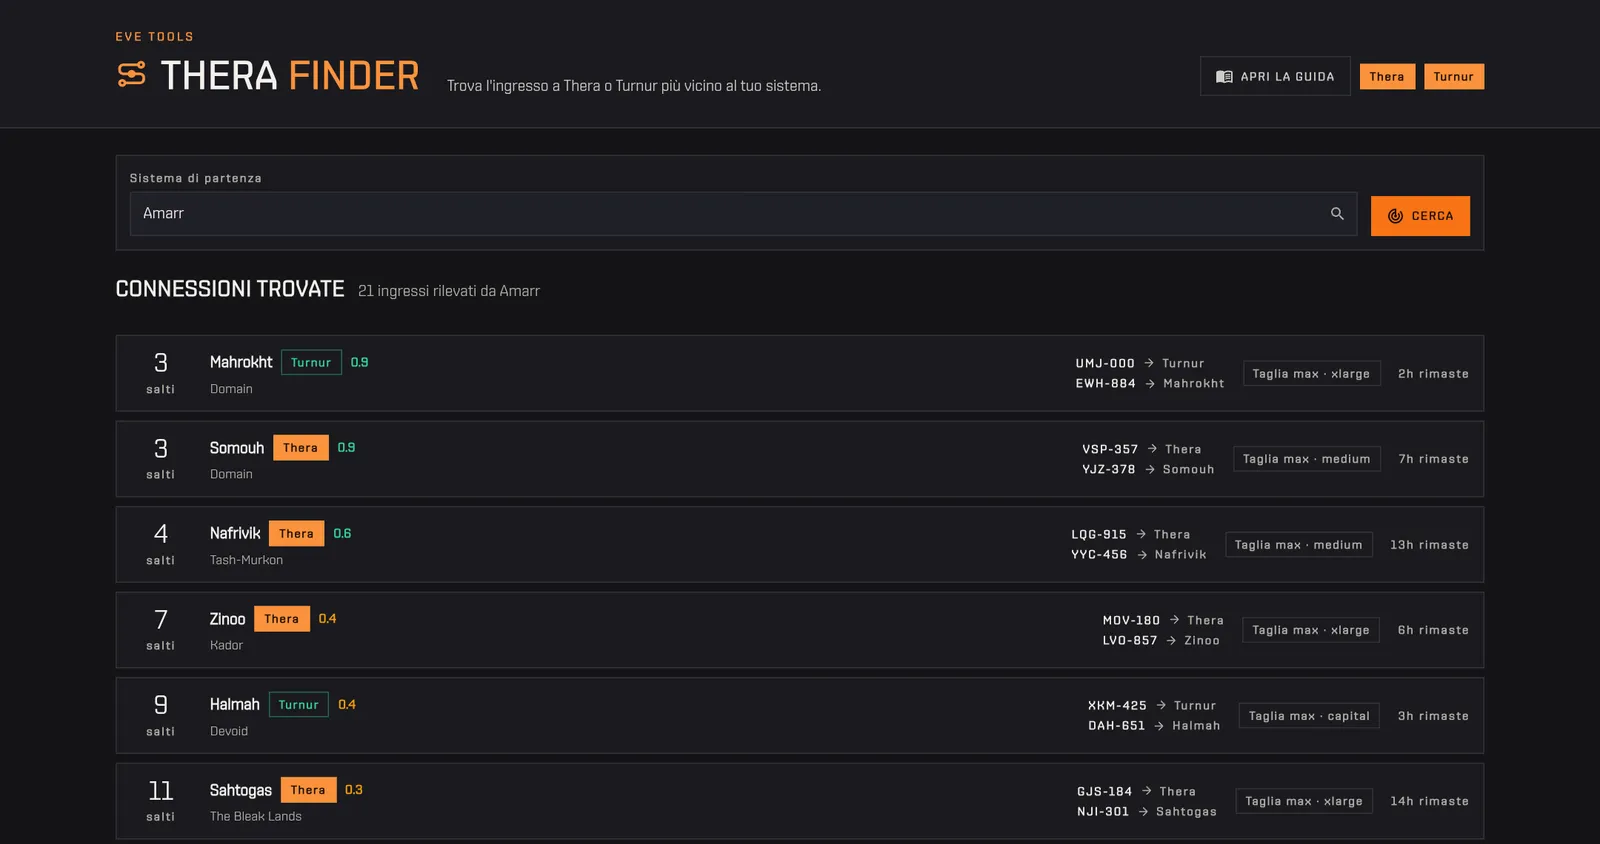
Task: Click the Thera tag next to Nafrivik
Action: (x=296, y=533)
